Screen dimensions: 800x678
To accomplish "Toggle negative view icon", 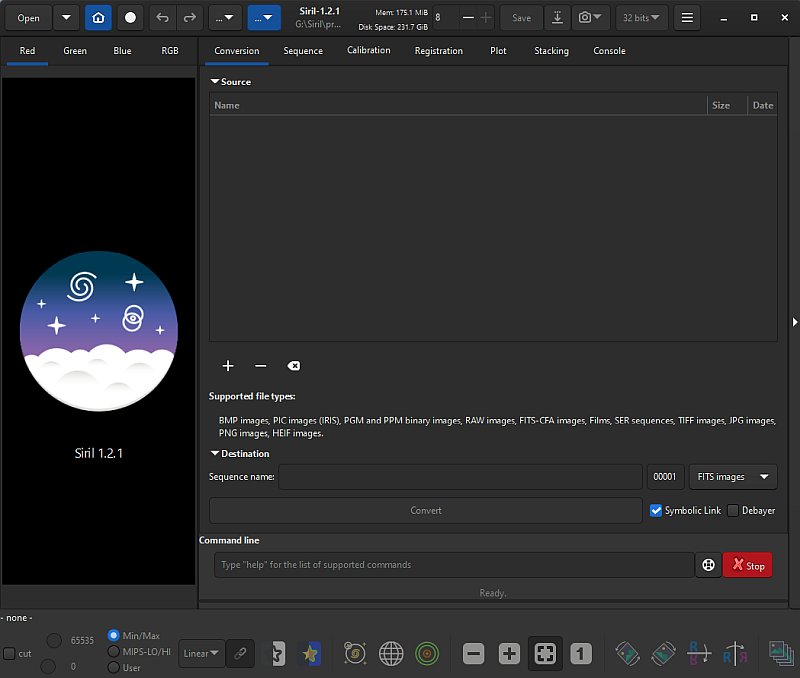I will [278, 653].
